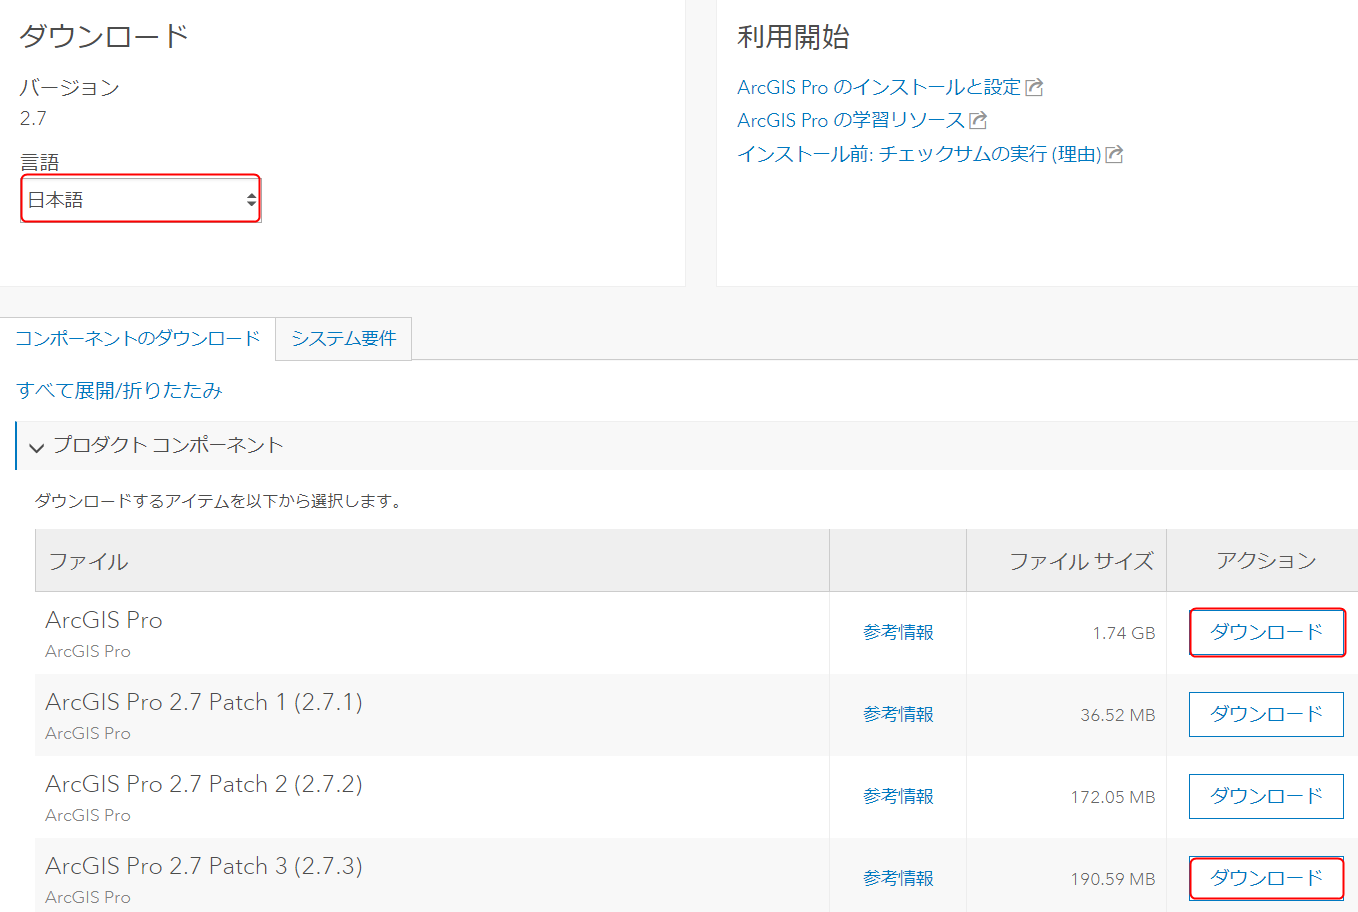Open ArcGIS Pro のインストールと設定 link
Screen dimensions: 1358x912
(878, 87)
